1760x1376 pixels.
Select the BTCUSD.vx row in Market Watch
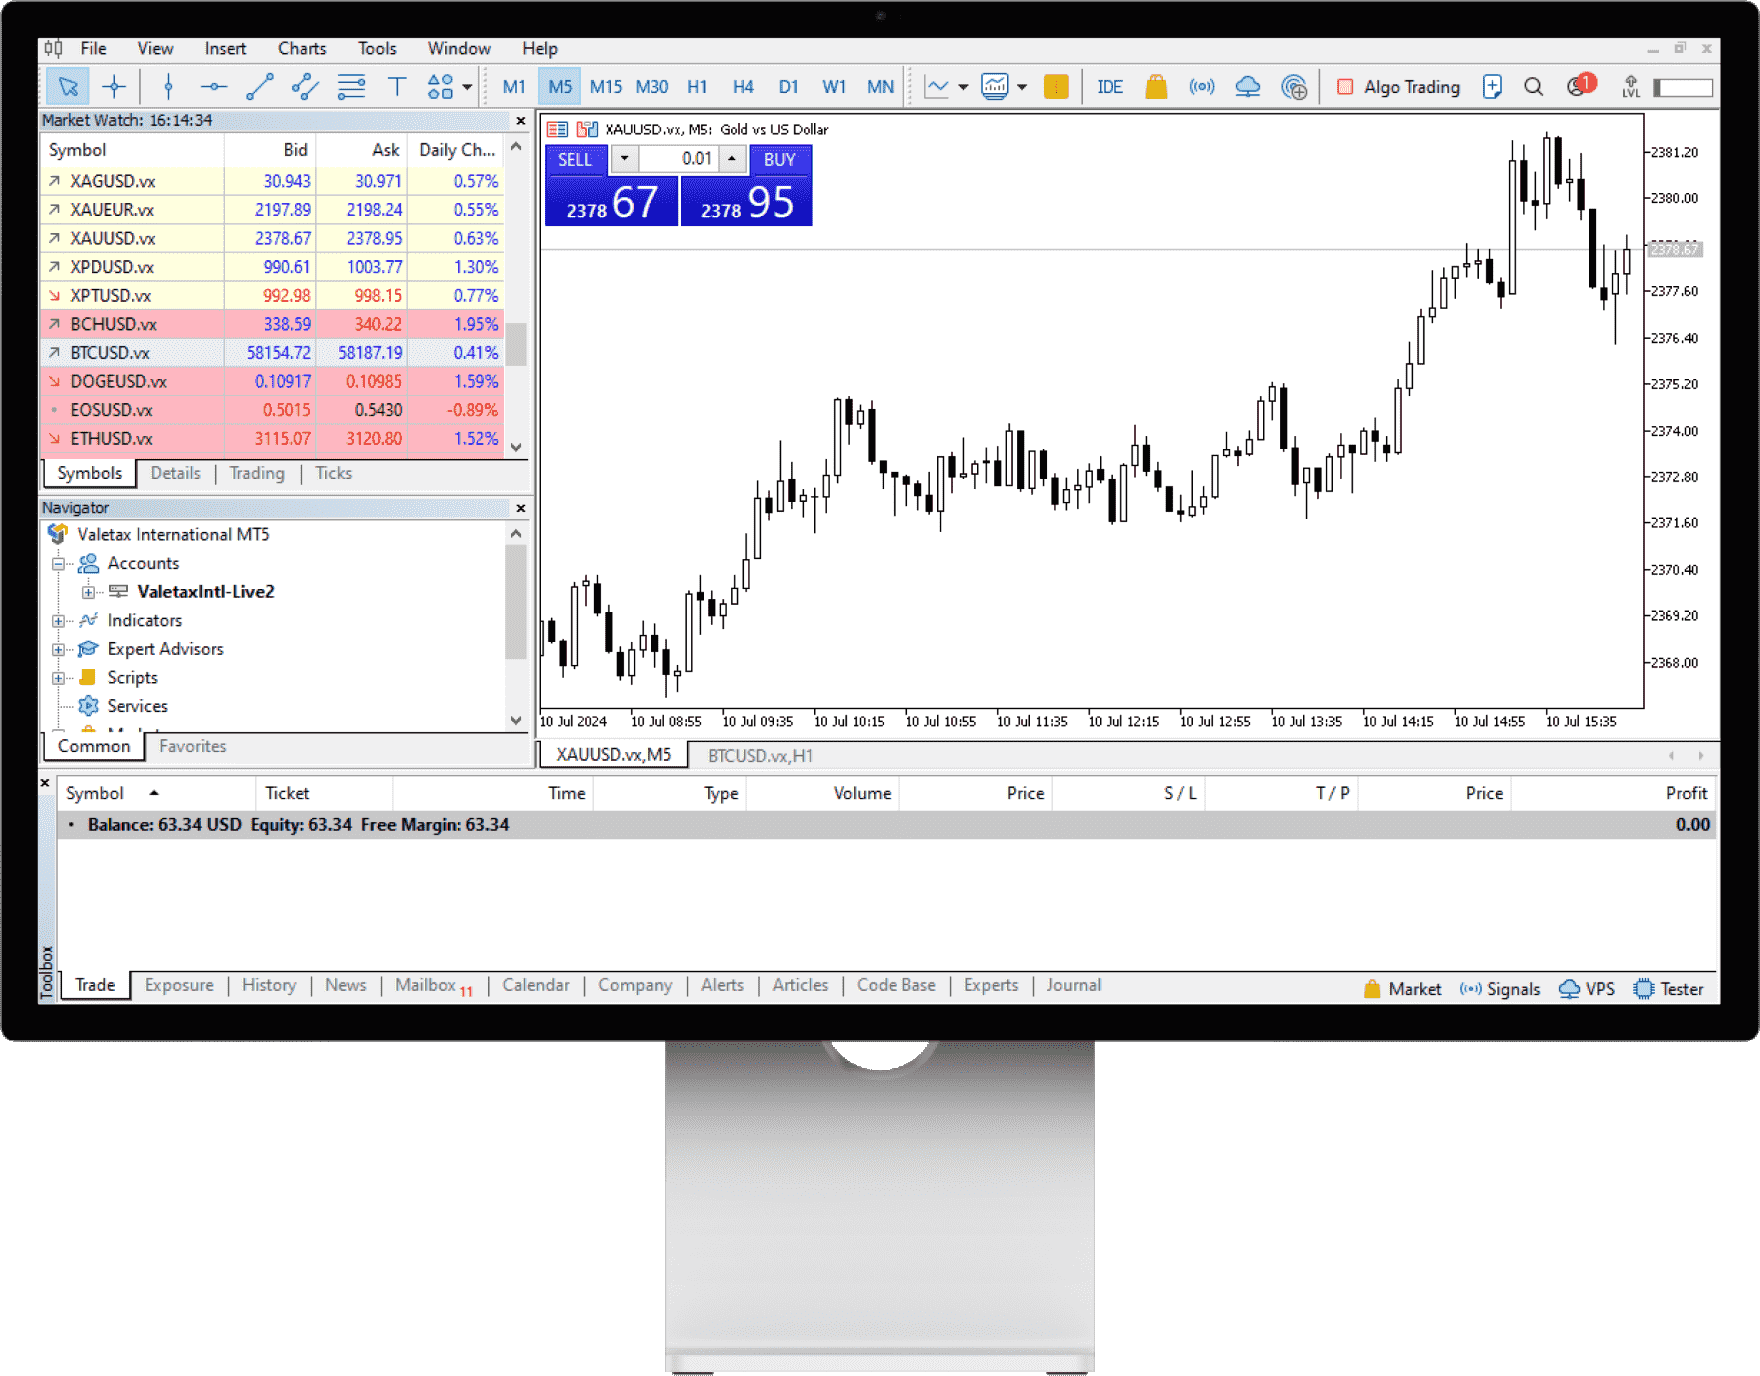[x=110, y=353]
